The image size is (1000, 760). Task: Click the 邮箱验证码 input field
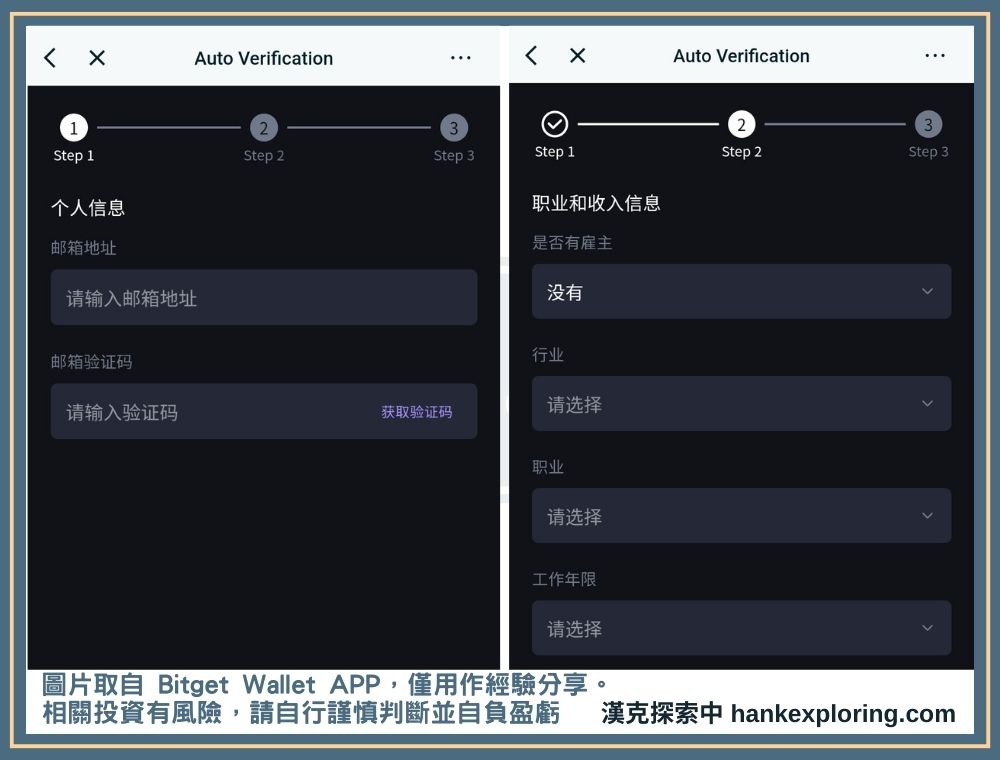pyautogui.click(x=200, y=411)
